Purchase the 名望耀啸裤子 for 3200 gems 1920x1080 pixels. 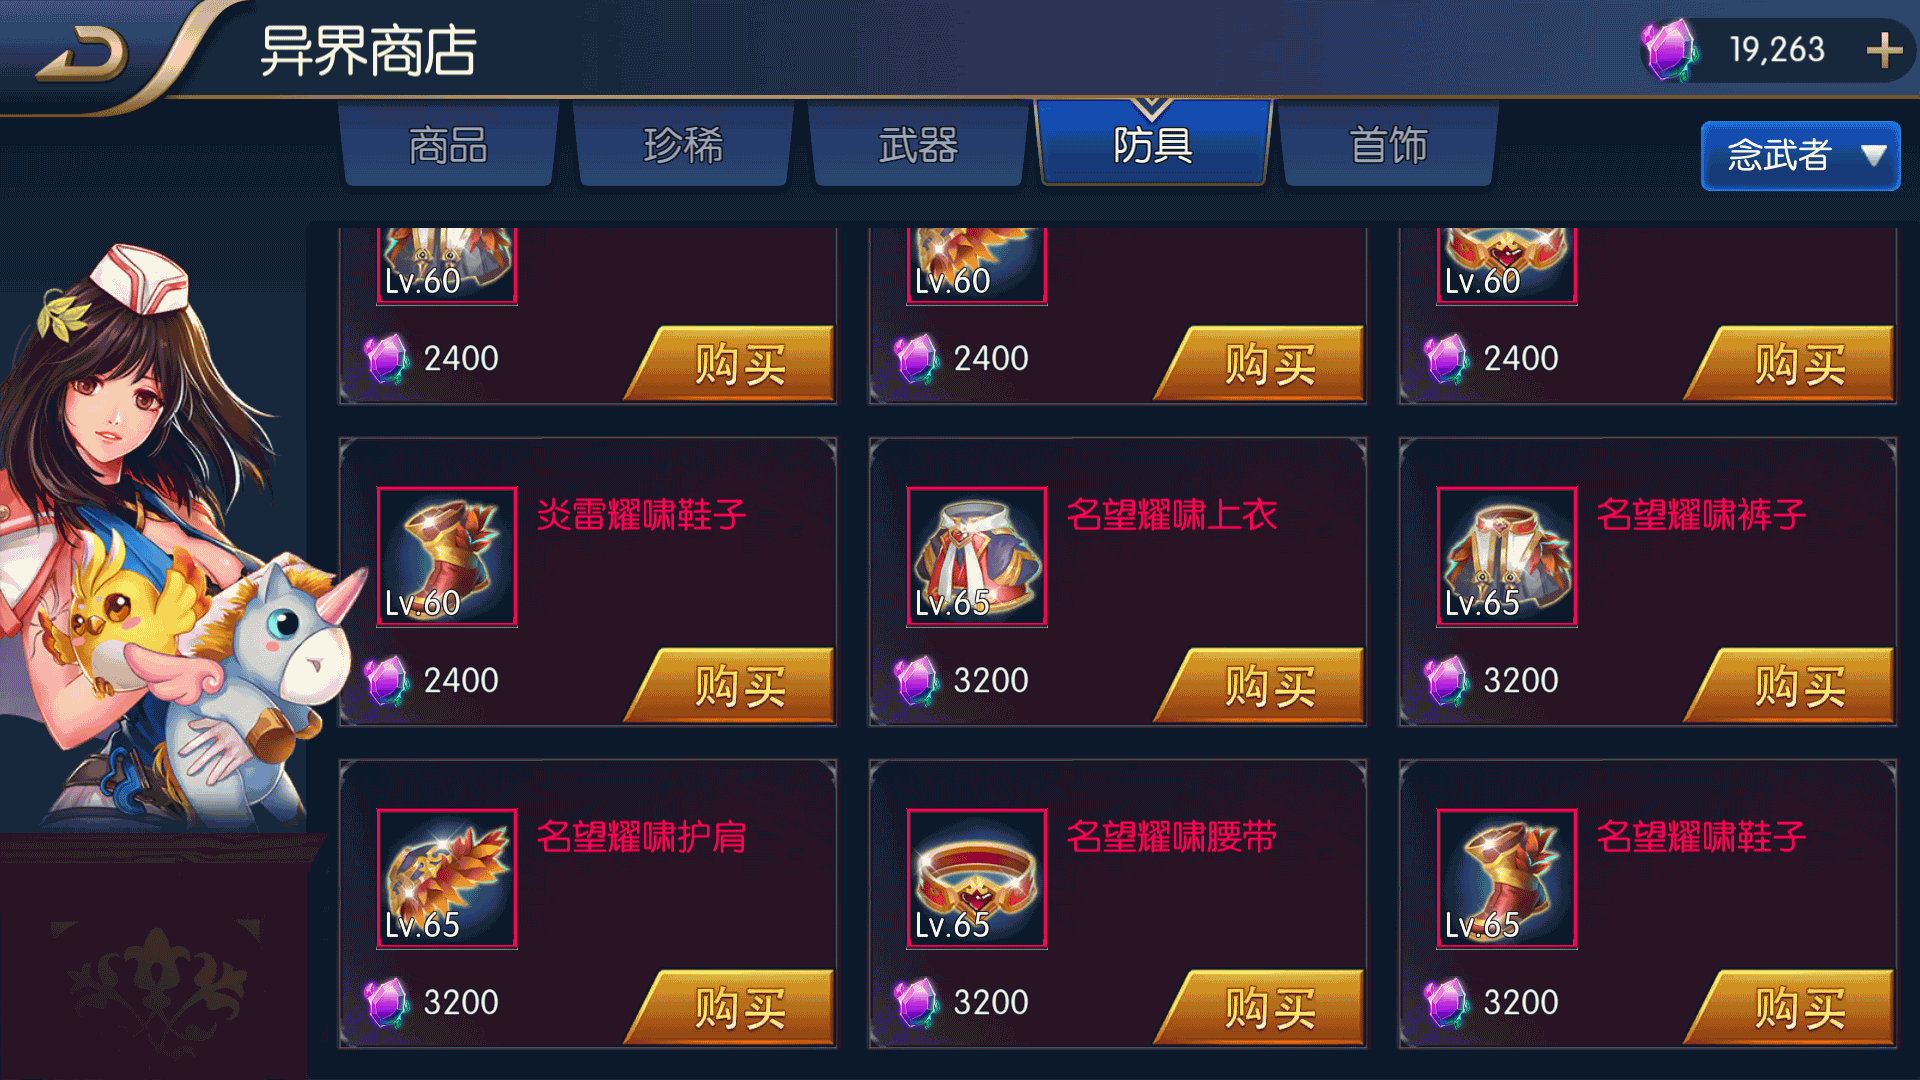tap(1792, 685)
